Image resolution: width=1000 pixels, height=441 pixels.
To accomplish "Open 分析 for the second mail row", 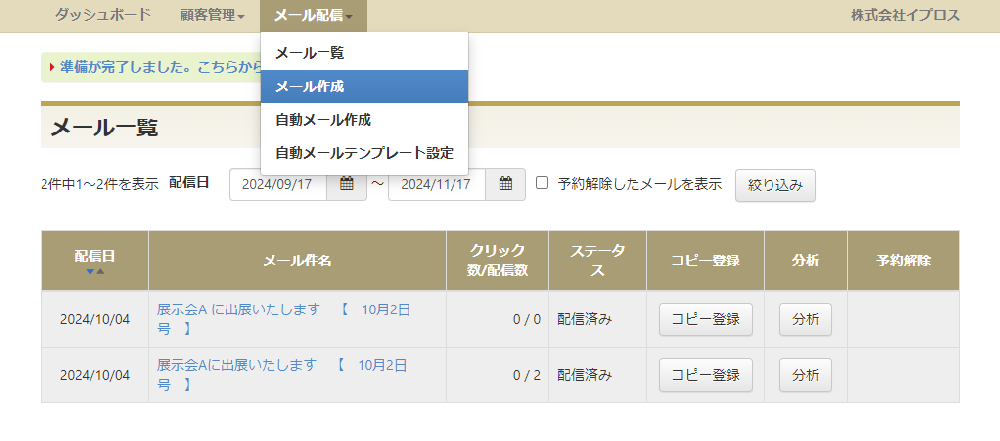I will (x=805, y=375).
